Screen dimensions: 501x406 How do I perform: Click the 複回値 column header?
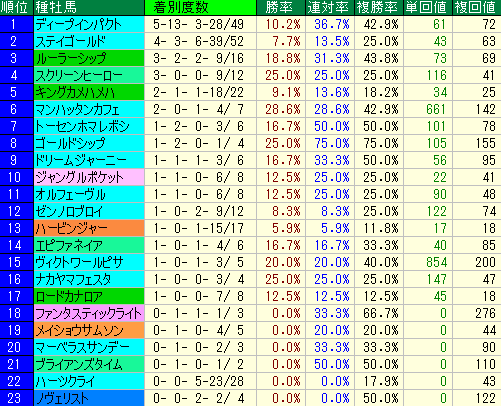pos(477,7)
